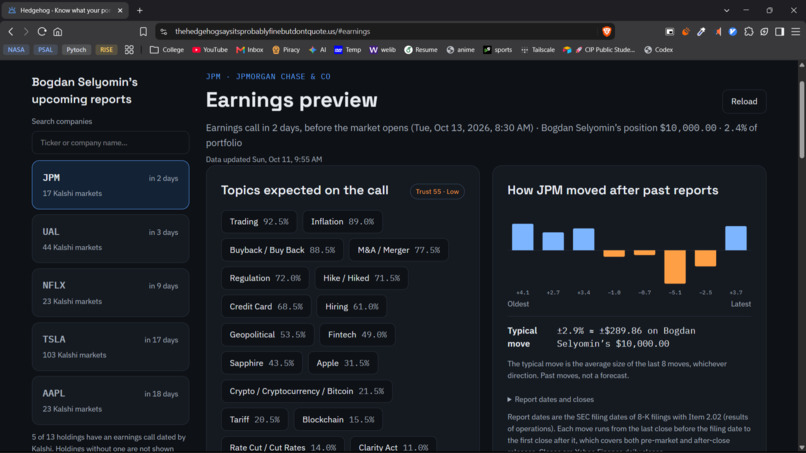
Task: Select the AAPL company card
Action: pos(111,401)
